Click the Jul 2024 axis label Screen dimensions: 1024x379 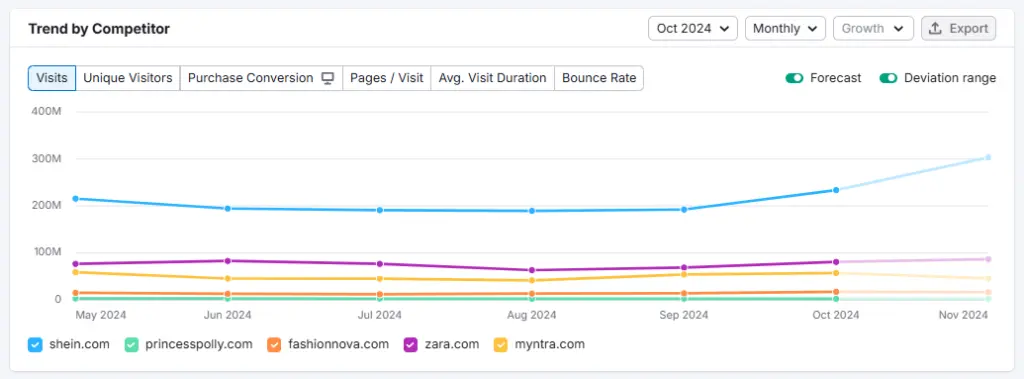click(x=379, y=315)
